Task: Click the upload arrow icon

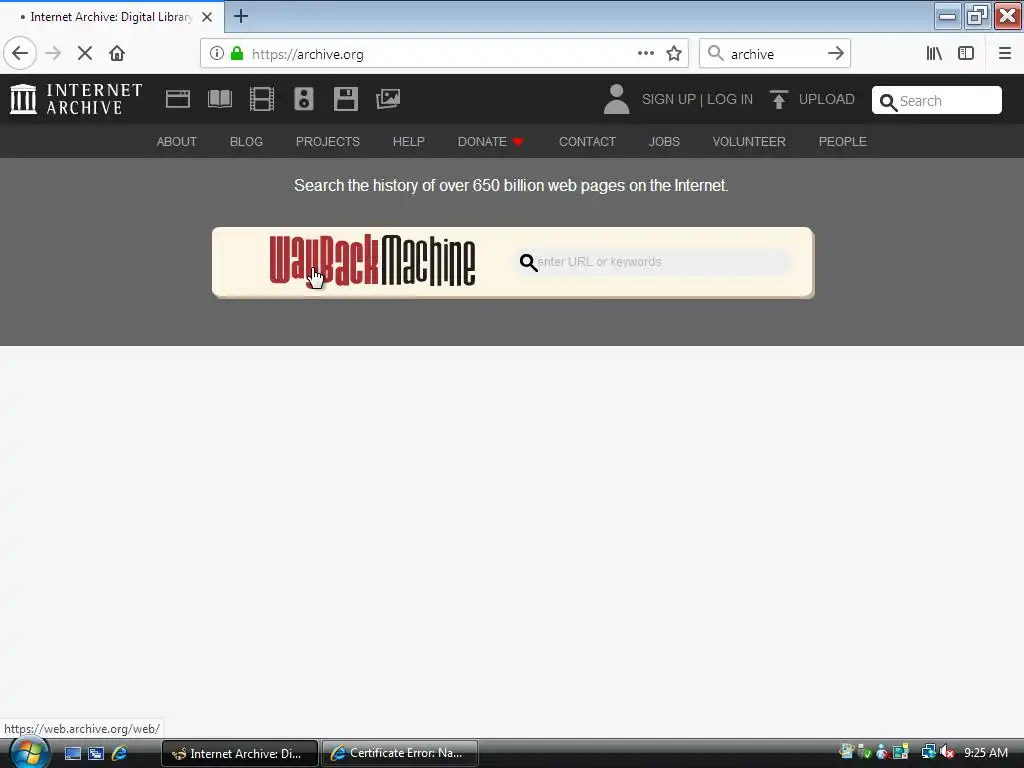Action: point(778,99)
